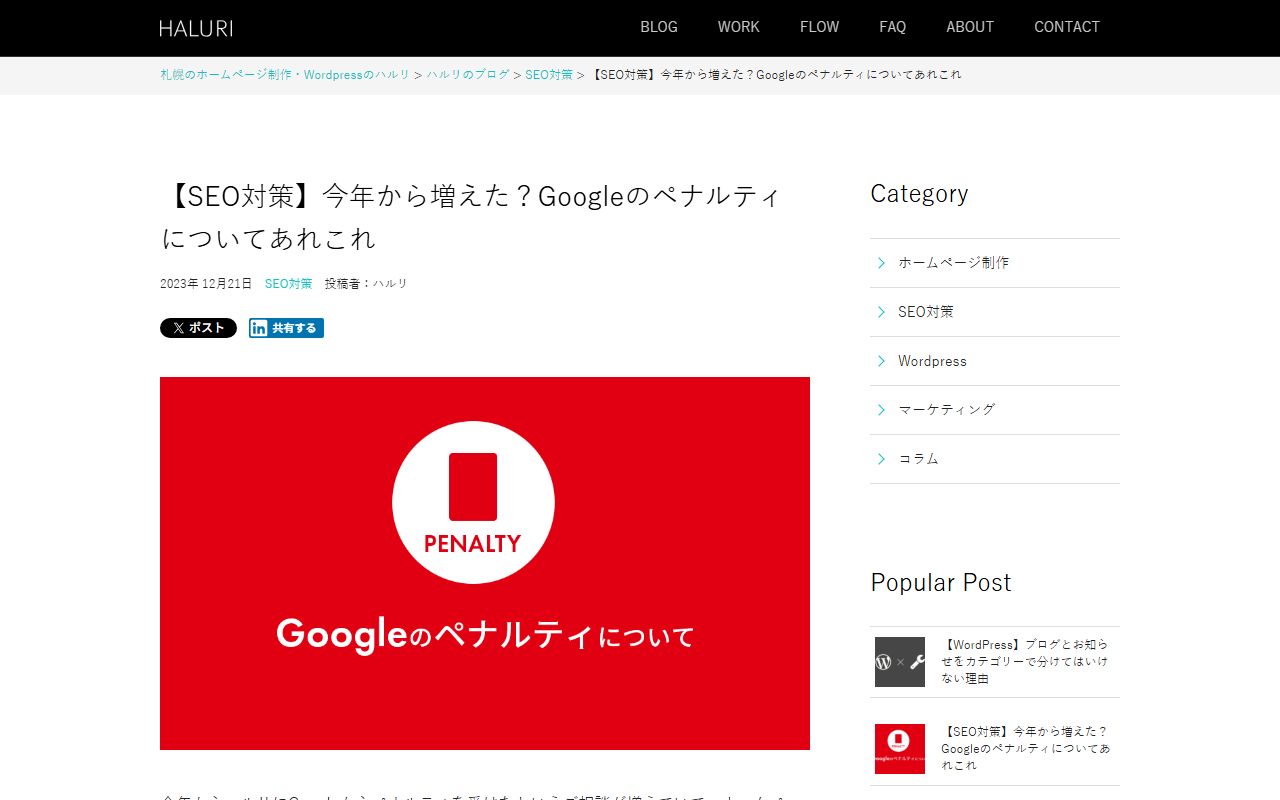Screen dimensions: 1280x800
Task: Click the post date 2023年 12月21日
Action: tap(206, 284)
